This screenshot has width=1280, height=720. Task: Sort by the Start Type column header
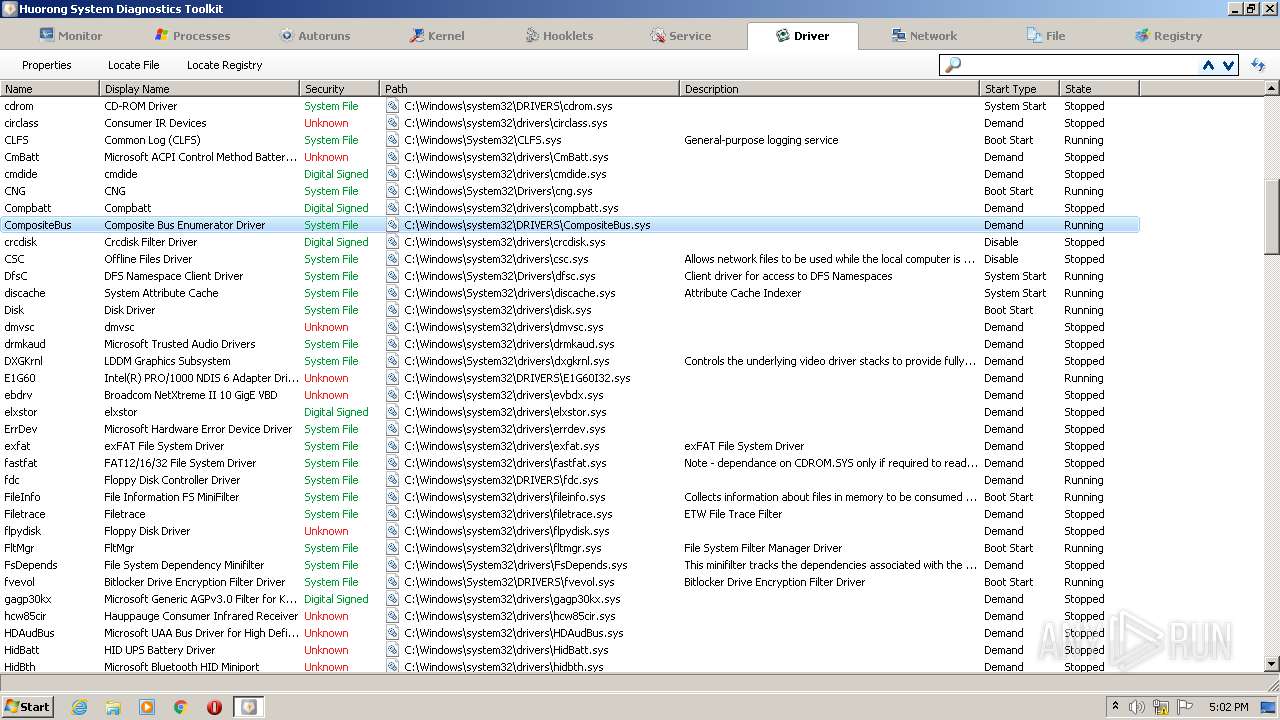click(1020, 89)
